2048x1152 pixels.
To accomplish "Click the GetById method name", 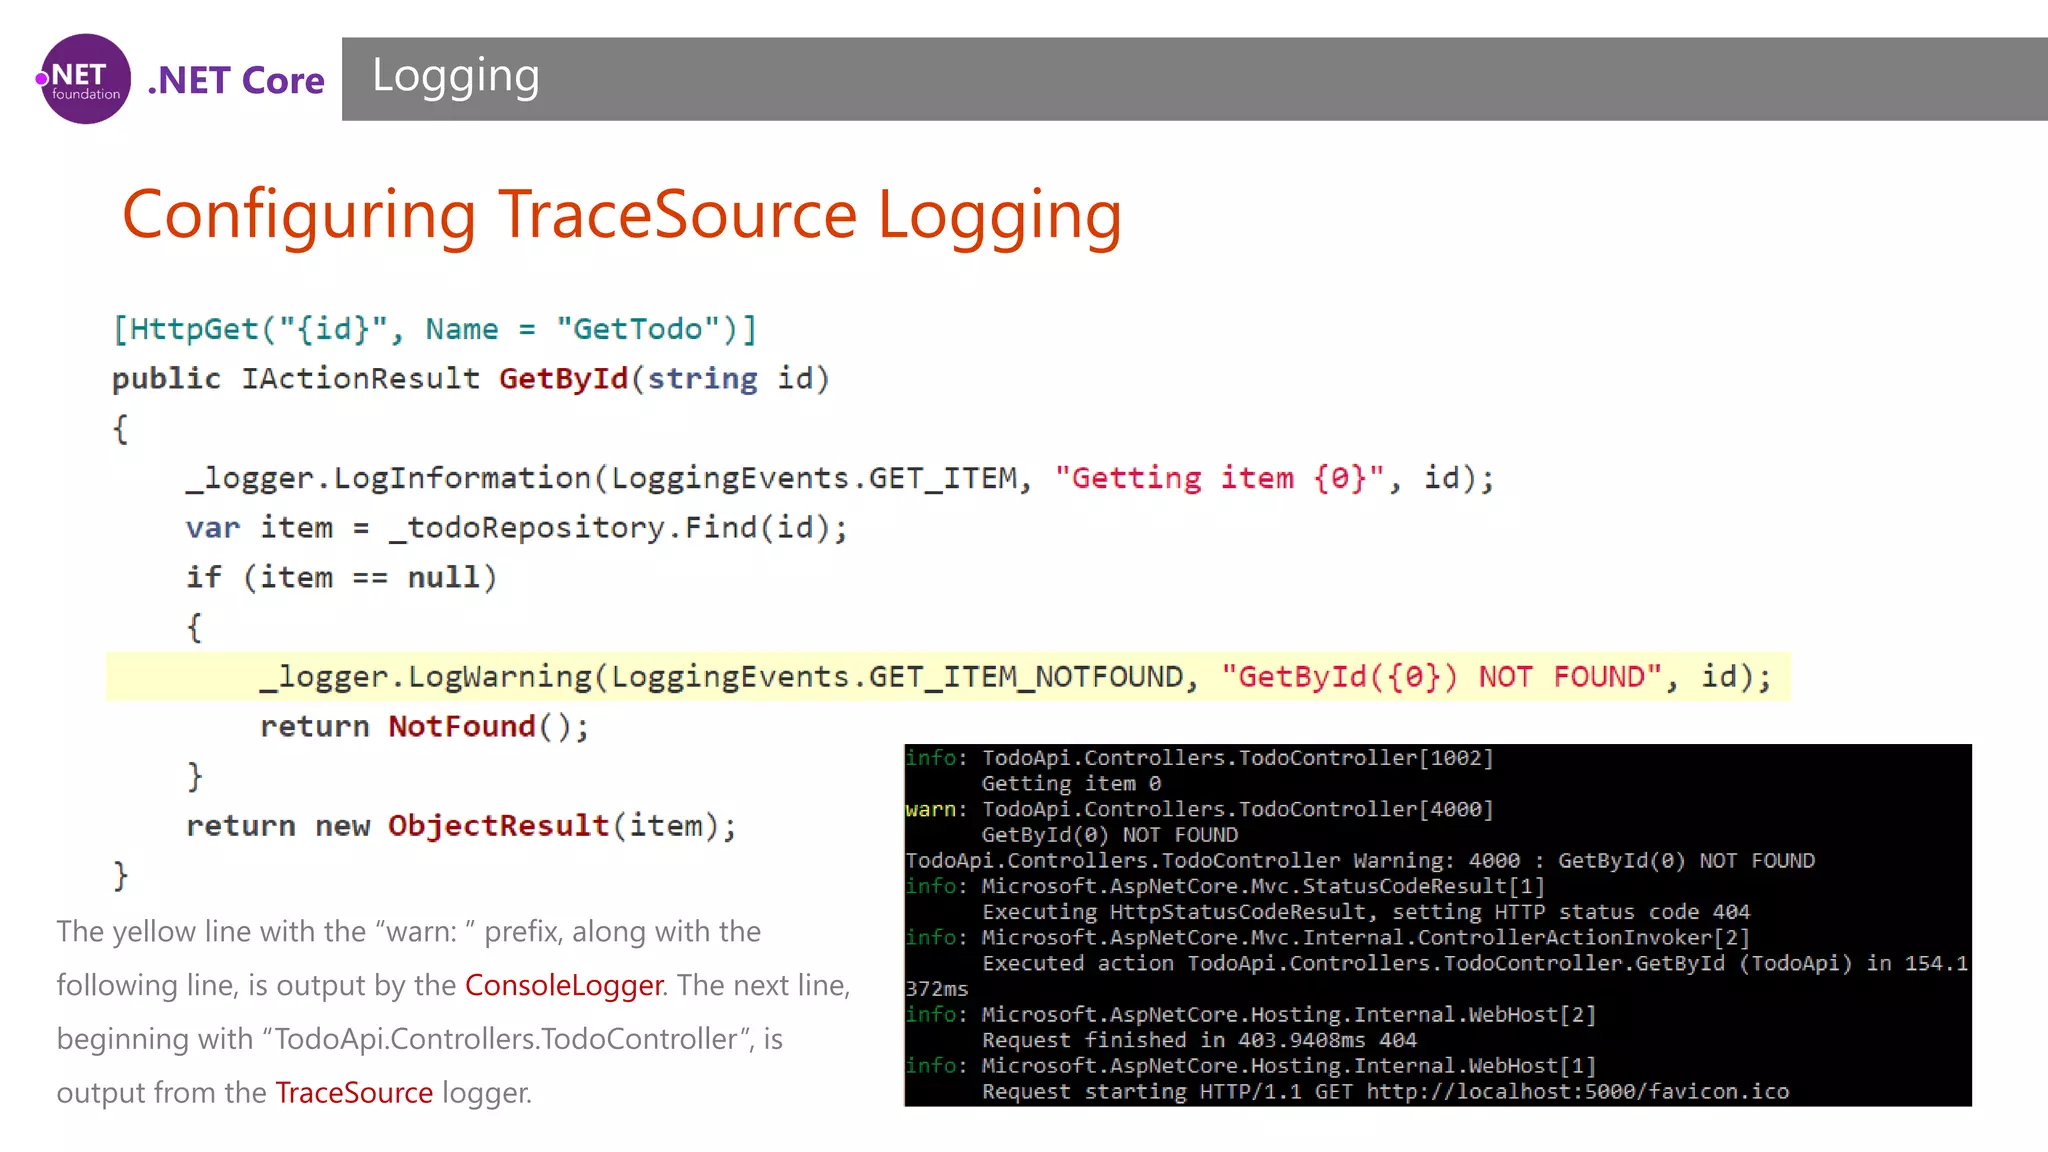I will pos(563,379).
